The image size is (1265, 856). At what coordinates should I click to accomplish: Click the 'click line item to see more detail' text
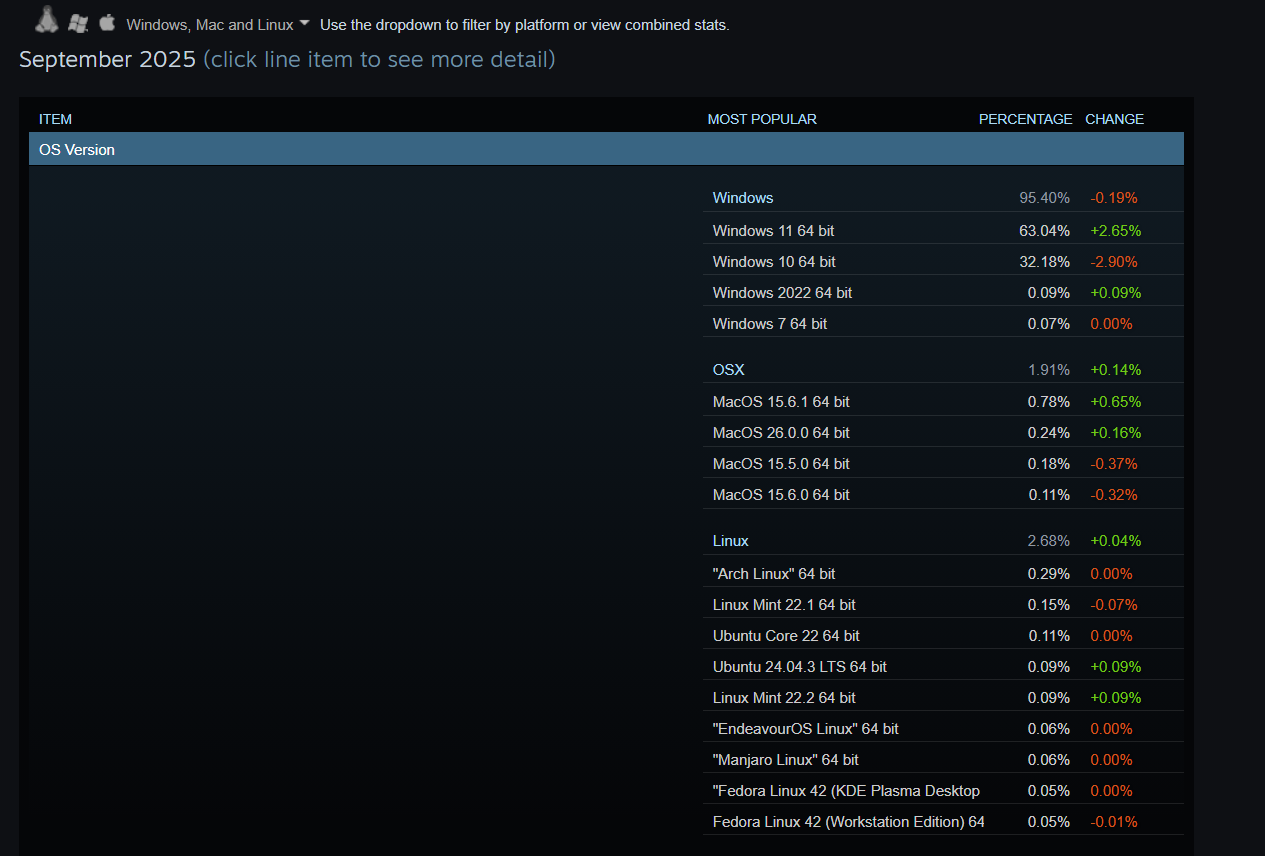(379, 59)
